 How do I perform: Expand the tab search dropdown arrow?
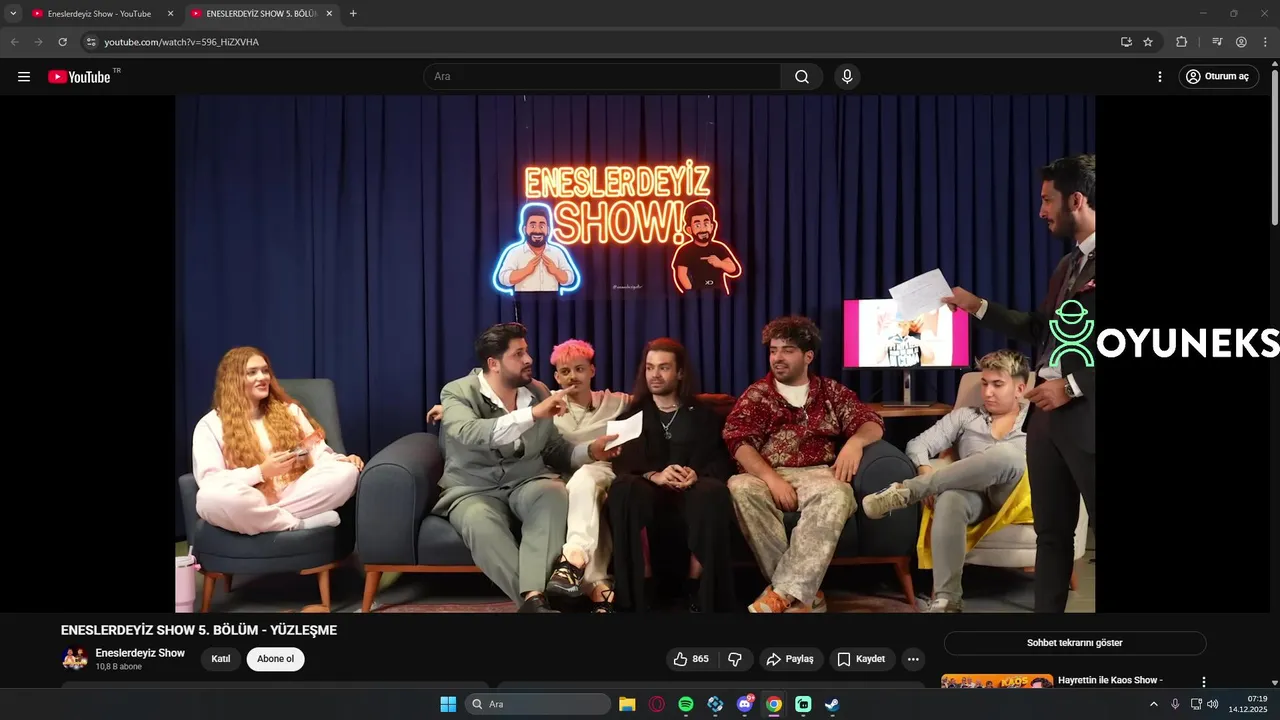[13, 14]
